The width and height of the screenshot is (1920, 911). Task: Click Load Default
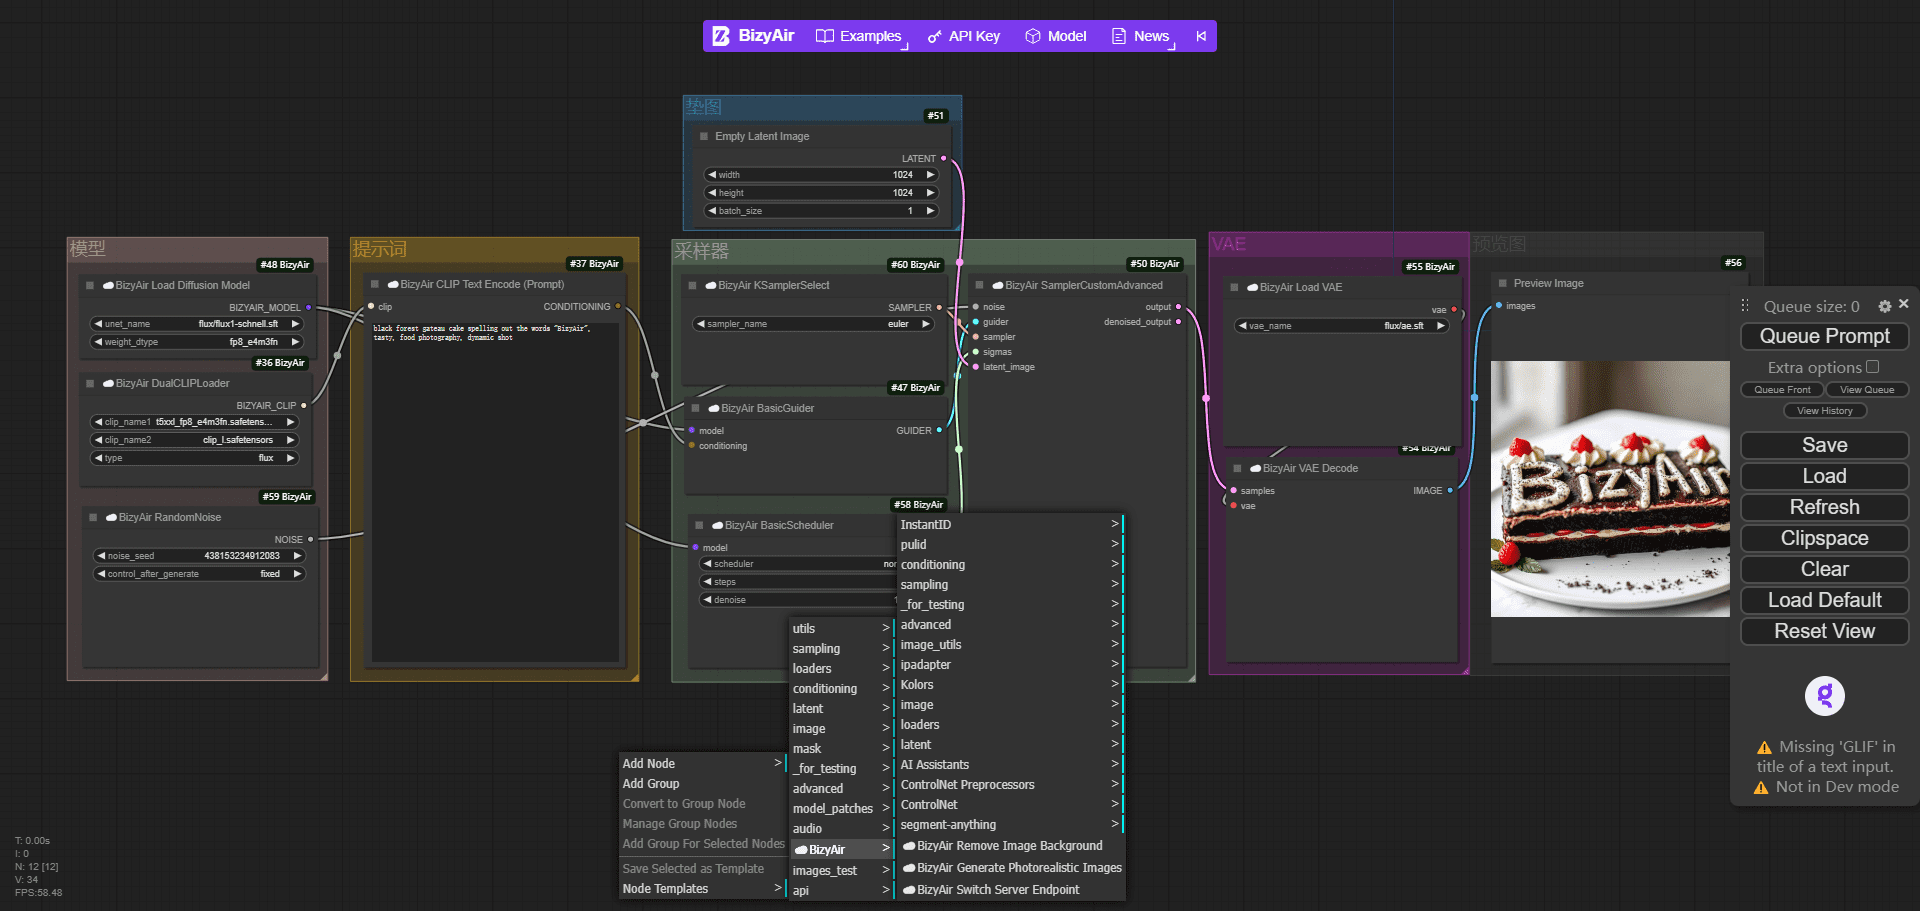pos(1824,600)
